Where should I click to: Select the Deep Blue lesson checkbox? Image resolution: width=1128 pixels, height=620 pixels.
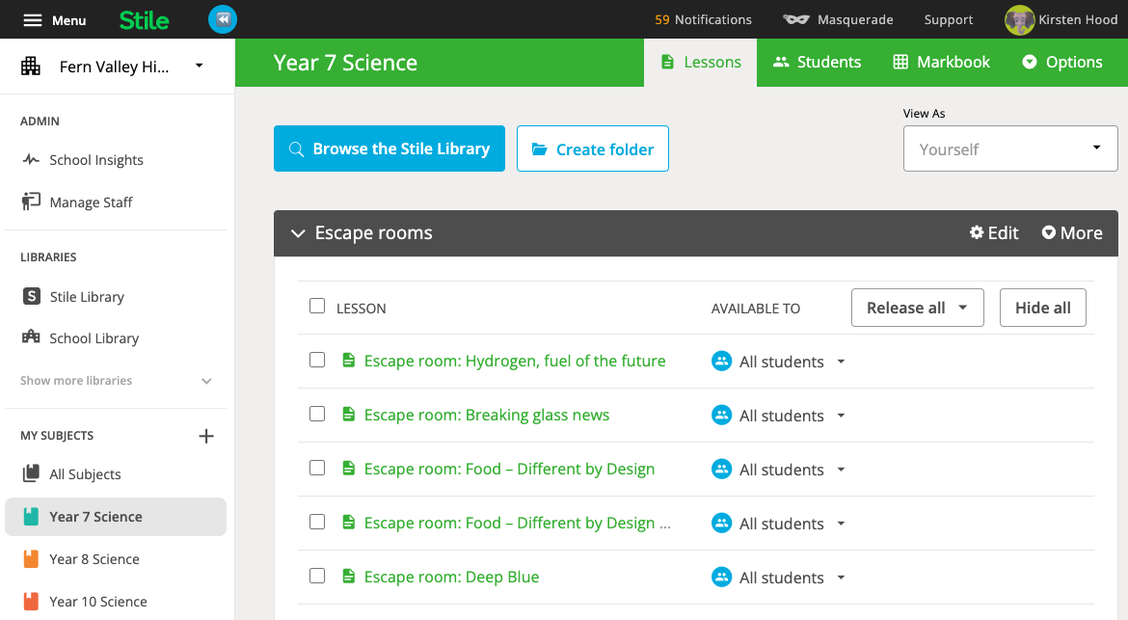coord(317,576)
